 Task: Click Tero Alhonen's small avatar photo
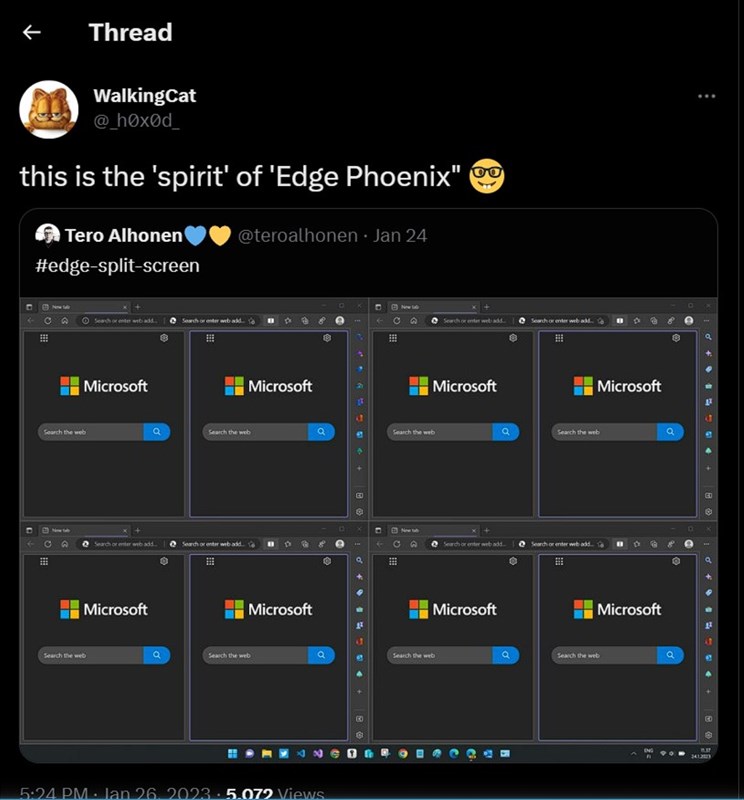(47, 235)
